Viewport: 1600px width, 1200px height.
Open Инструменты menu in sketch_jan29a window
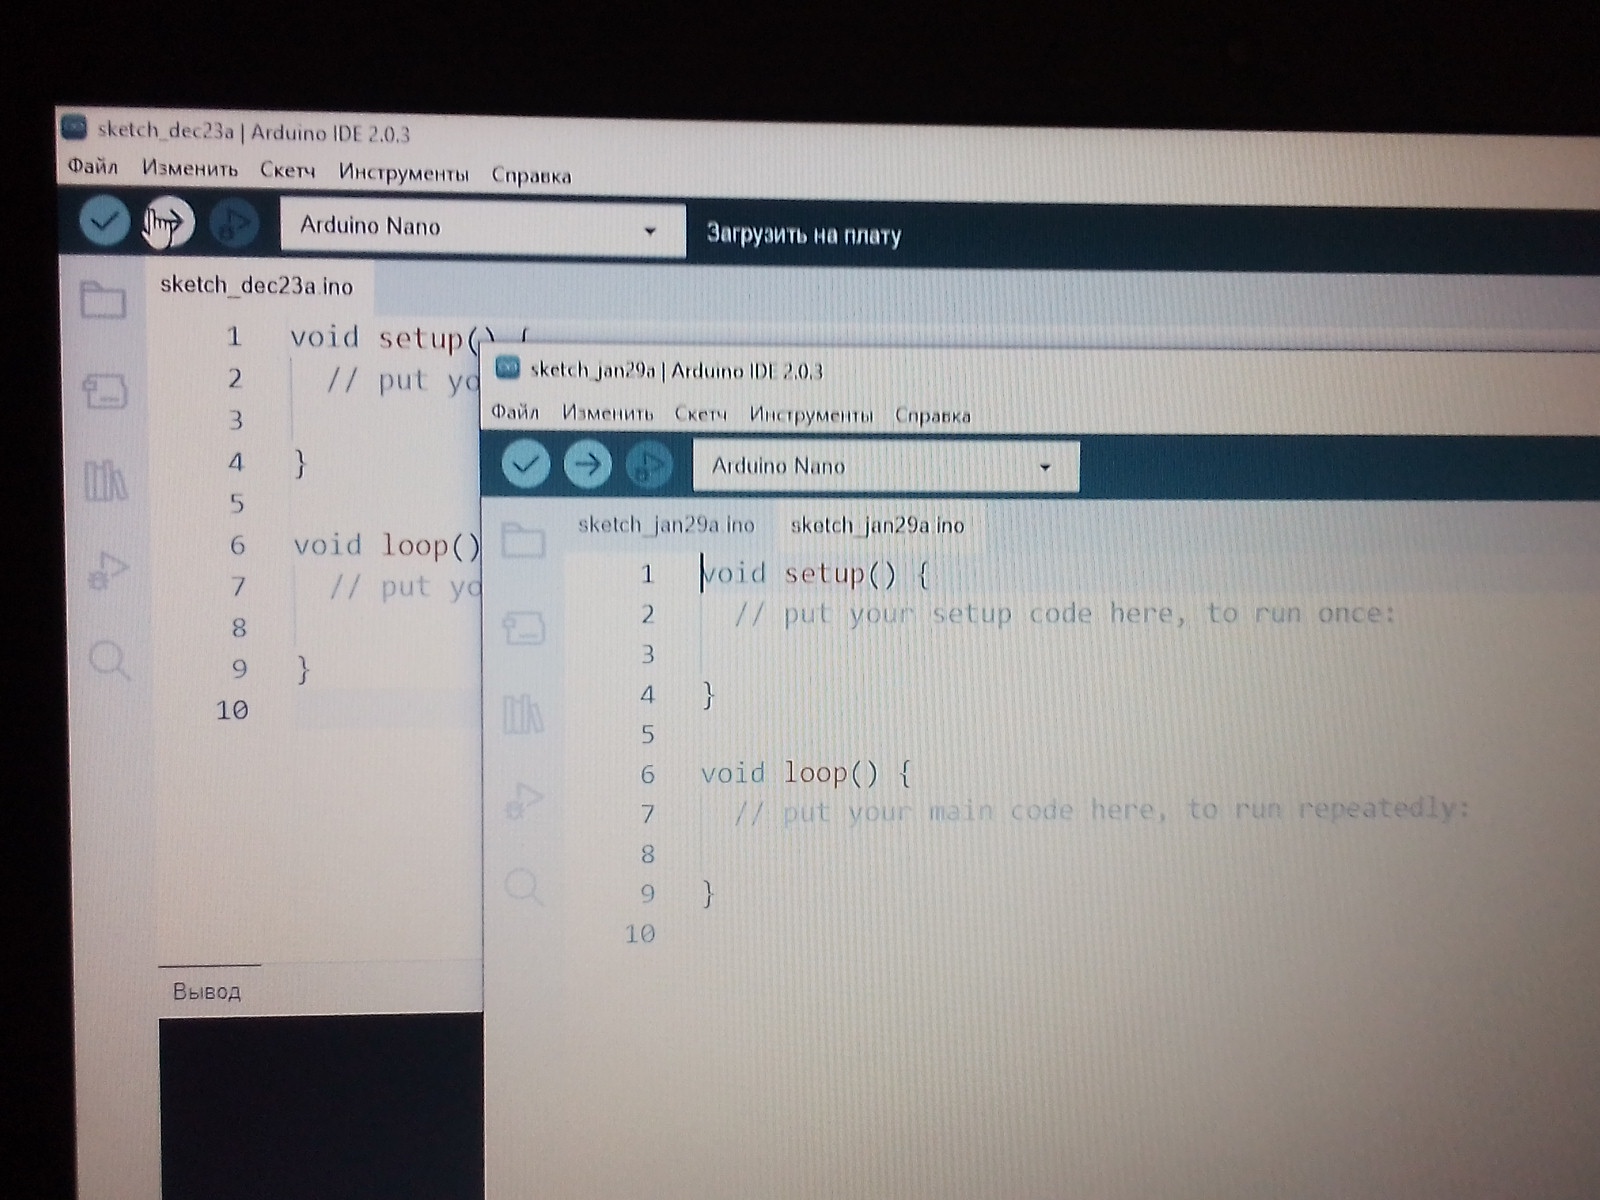point(811,414)
